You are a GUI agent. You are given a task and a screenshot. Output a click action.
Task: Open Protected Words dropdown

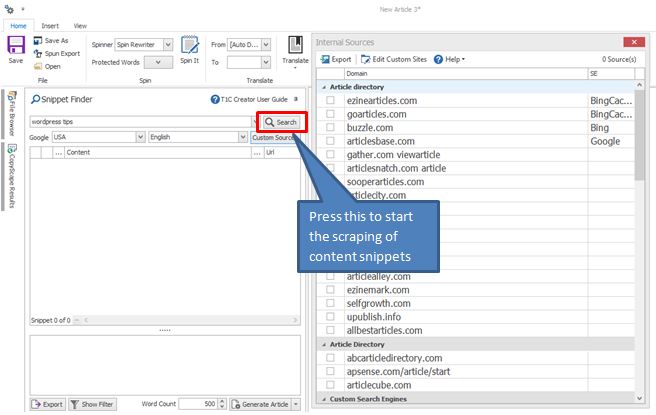point(158,62)
